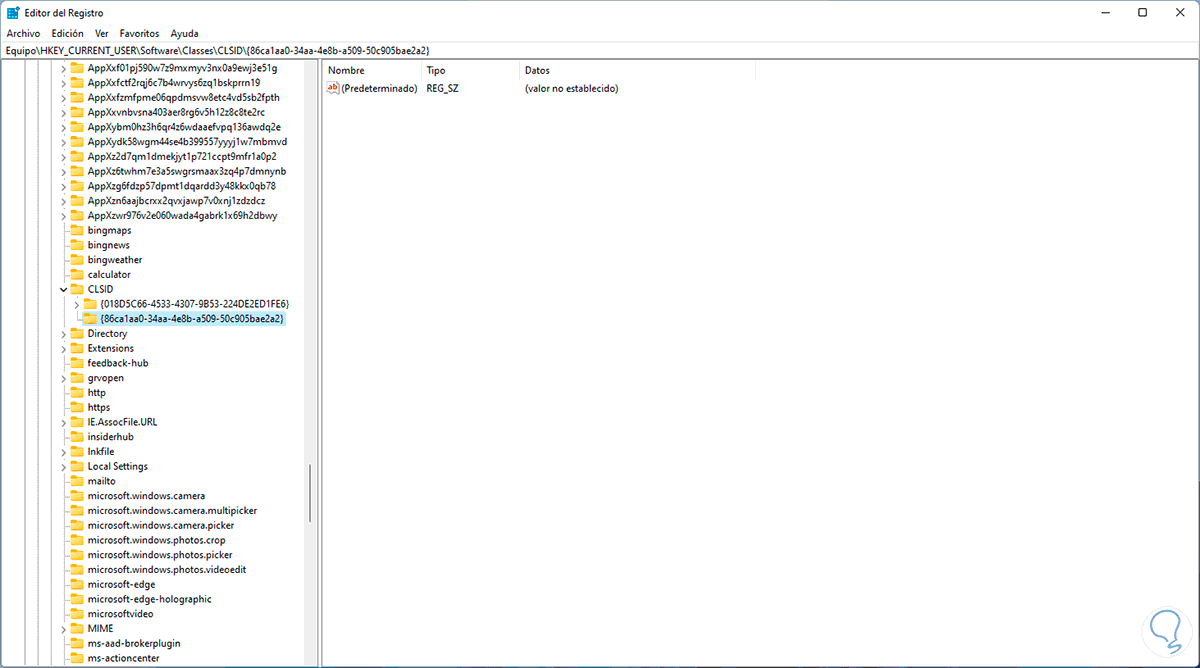Click the mailto folder icon
The height and width of the screenshot is (668, 1200).
click(77, 481)
